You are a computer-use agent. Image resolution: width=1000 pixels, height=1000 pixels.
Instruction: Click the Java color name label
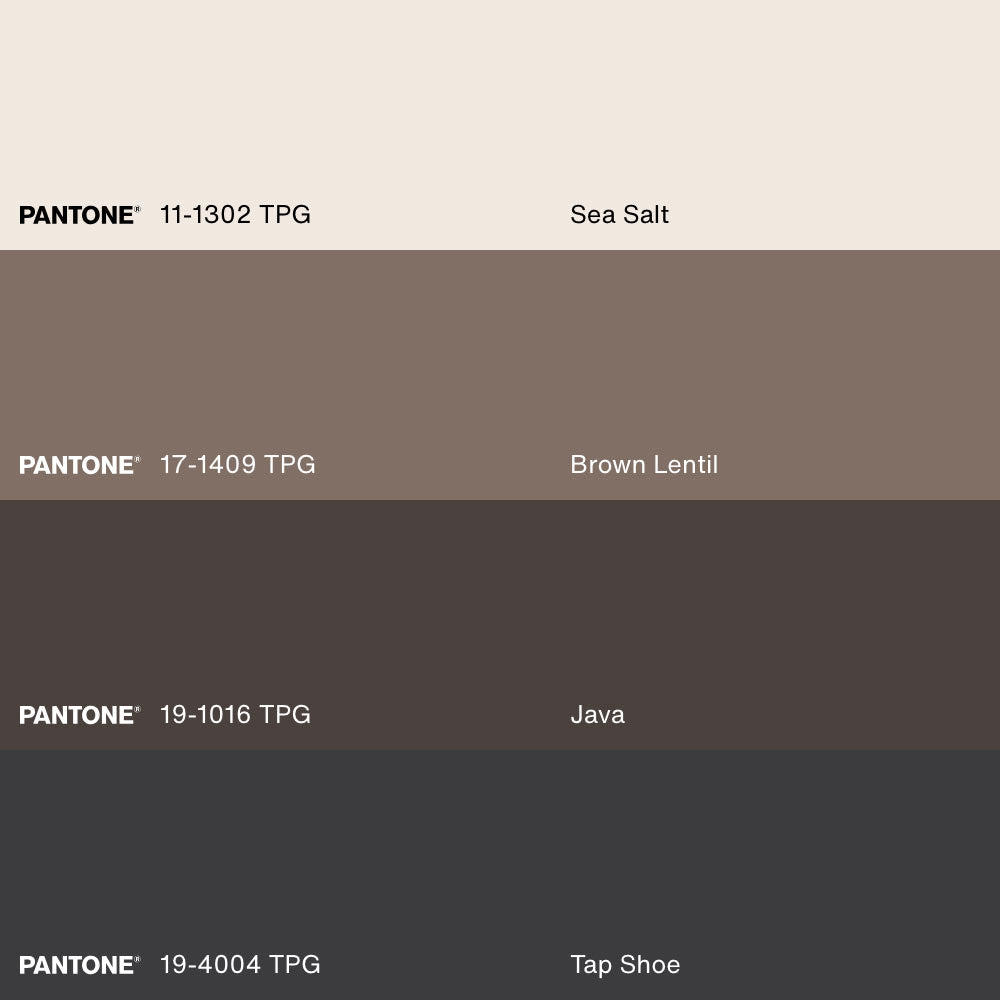pos(597,714)
